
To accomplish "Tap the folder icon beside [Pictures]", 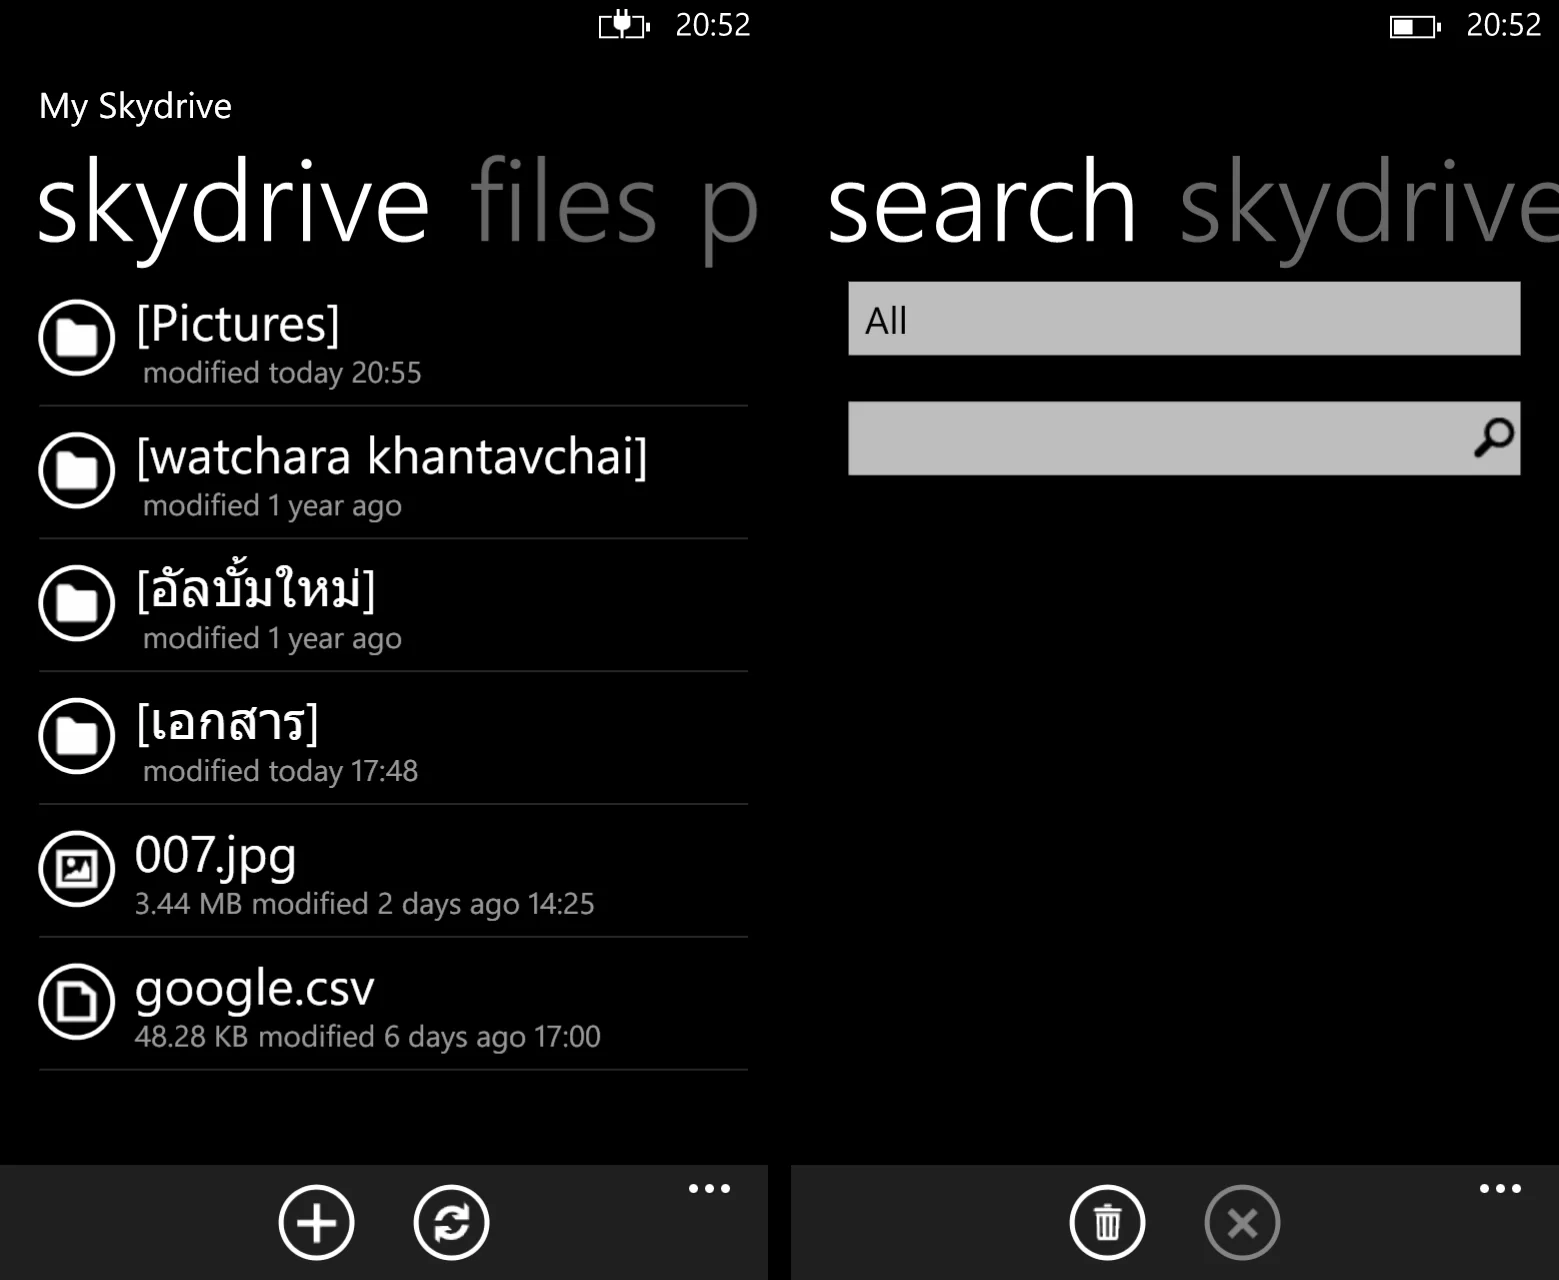I will coord(76,338).
